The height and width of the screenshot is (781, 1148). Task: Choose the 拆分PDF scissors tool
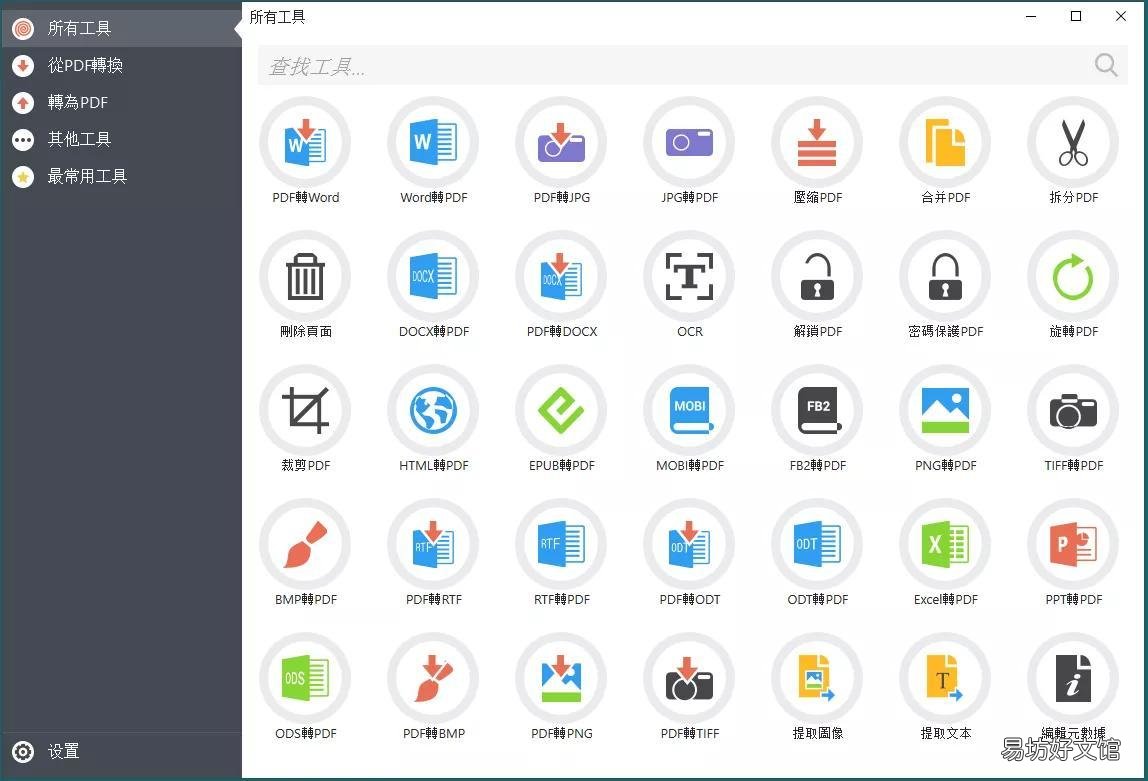pos(1073,143)
